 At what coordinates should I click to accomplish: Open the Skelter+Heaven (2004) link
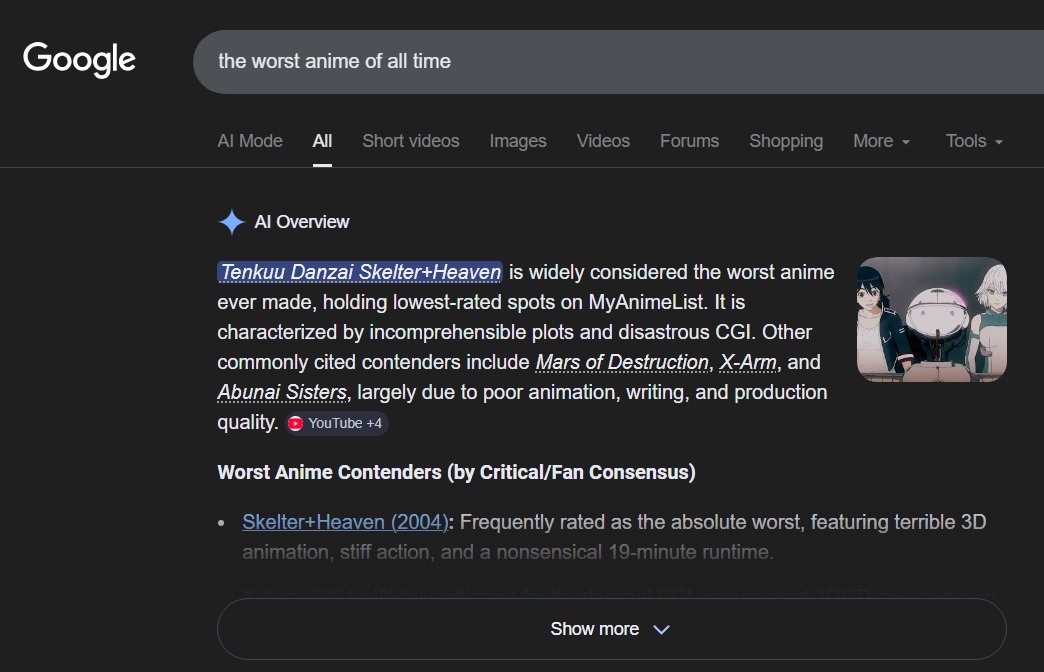pyautogui.click(x=346, y=522)
